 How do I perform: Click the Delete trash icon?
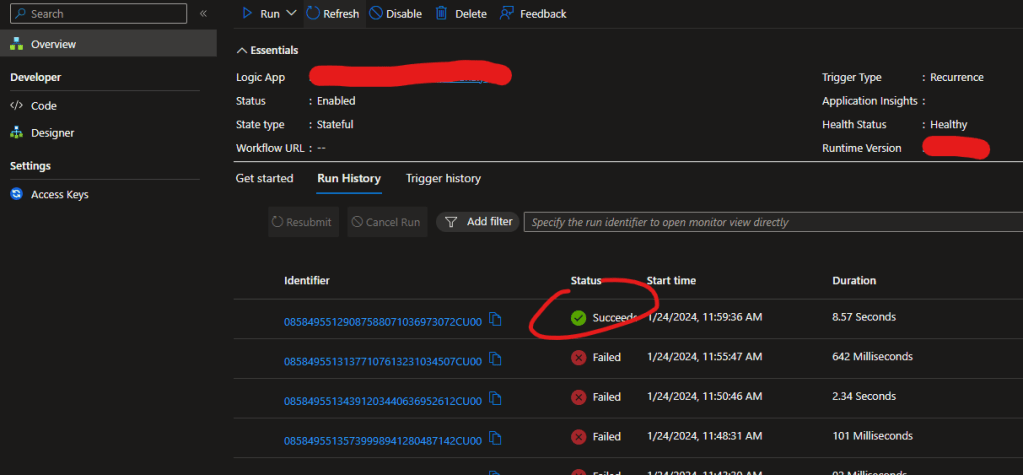point(441,14)
